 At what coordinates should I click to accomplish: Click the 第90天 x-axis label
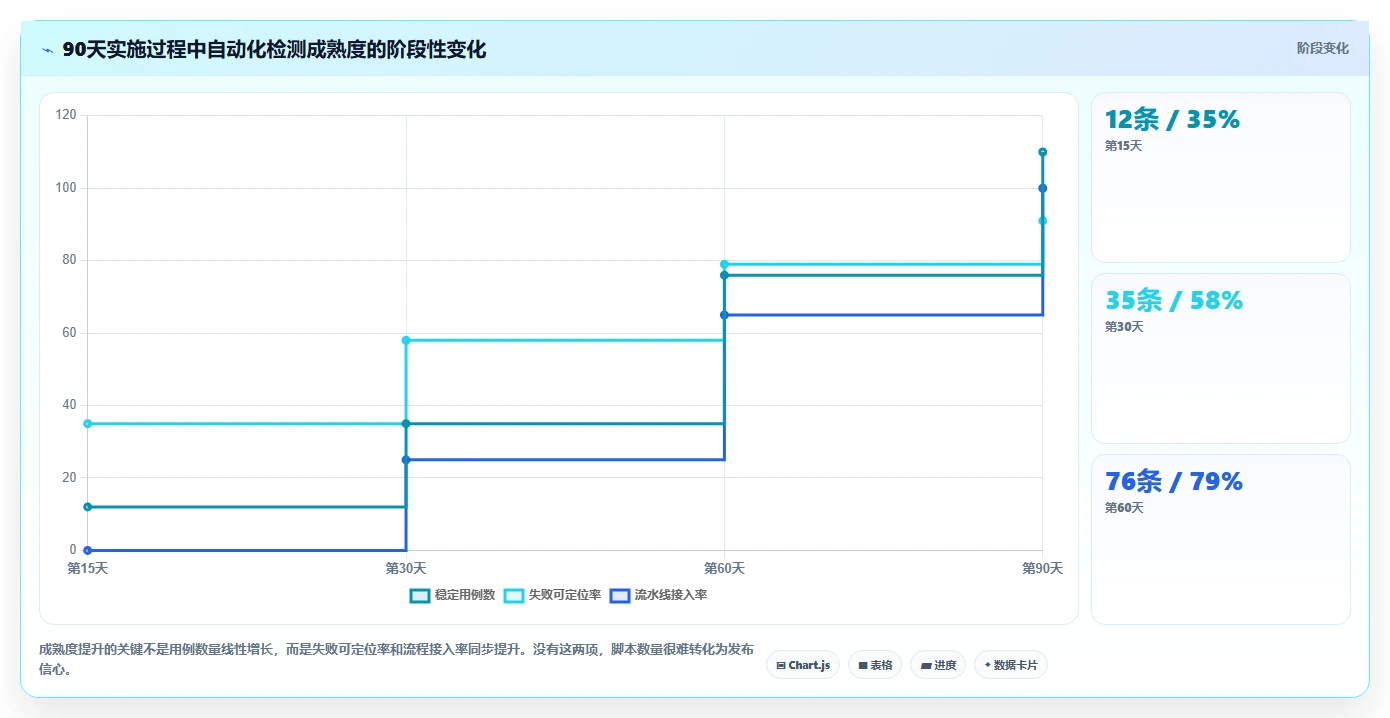tap(1042, 568)
